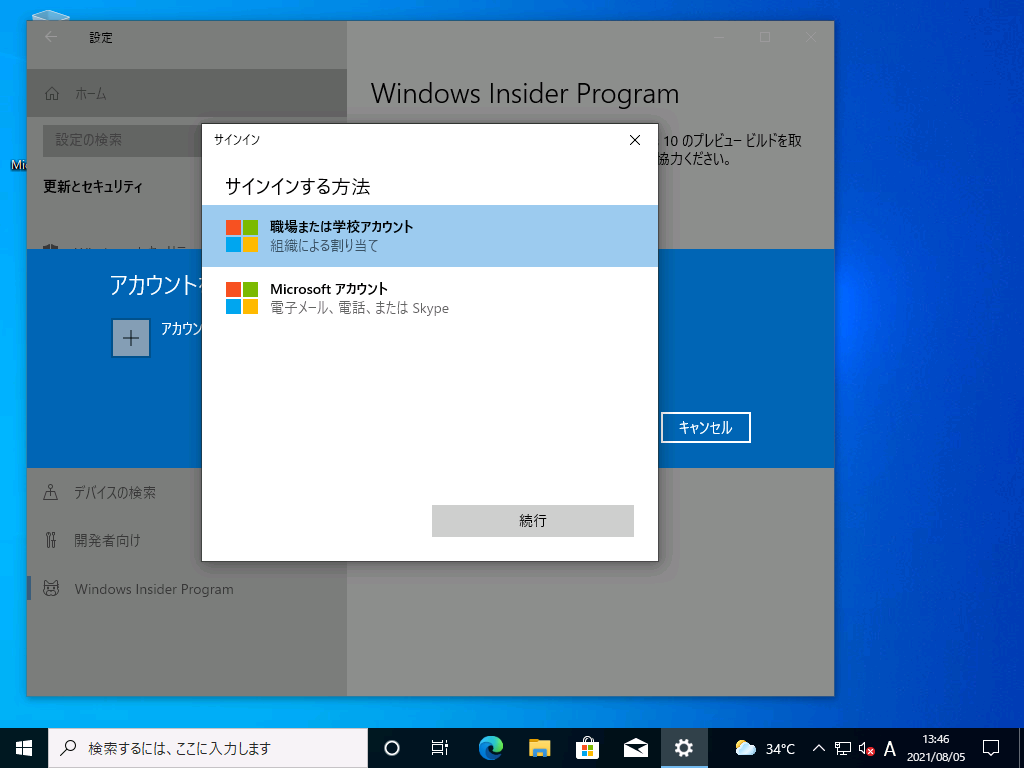This screenshot has height=768, width=1024.
Task: Open Microsoft Store from taskbar
Action: pyautogui.click(x=588, y=748)
